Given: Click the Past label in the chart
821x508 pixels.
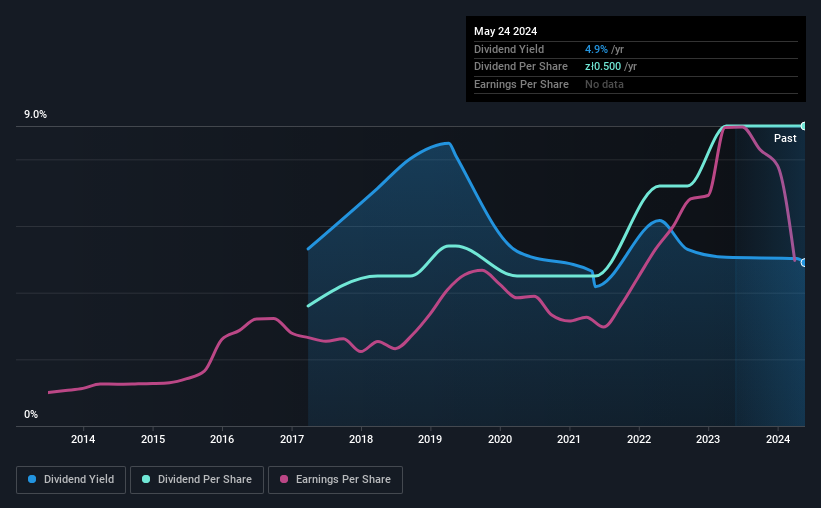Looking at the screenshot, I should (x=785, y=138).
